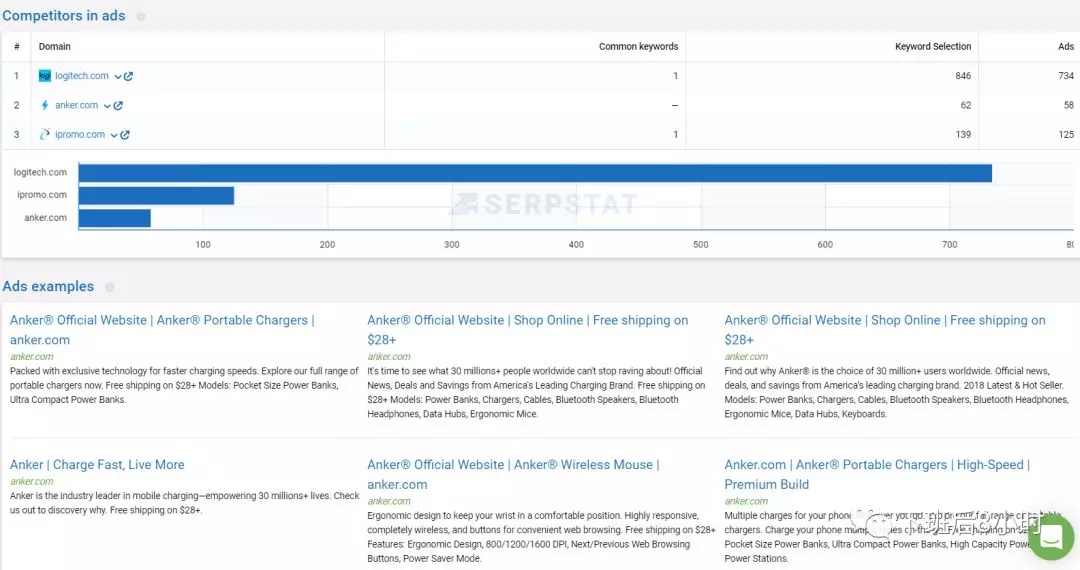This screenshot has width=1080, height=570.
Task: Open the Competitors in ads heading link
Action: pos(64,16)
